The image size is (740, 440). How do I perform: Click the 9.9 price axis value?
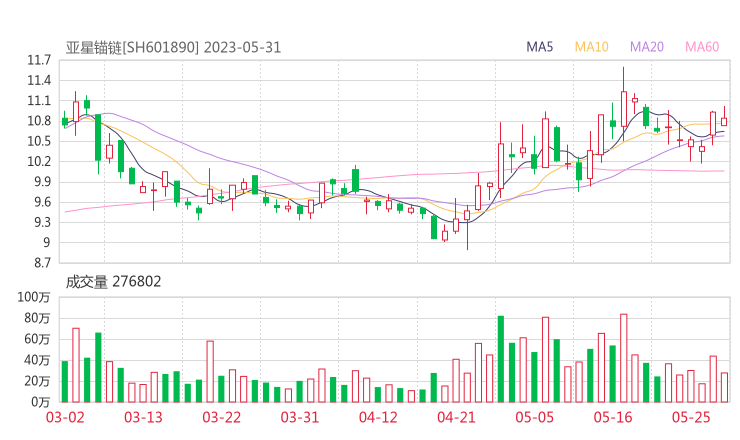point(41,182)
